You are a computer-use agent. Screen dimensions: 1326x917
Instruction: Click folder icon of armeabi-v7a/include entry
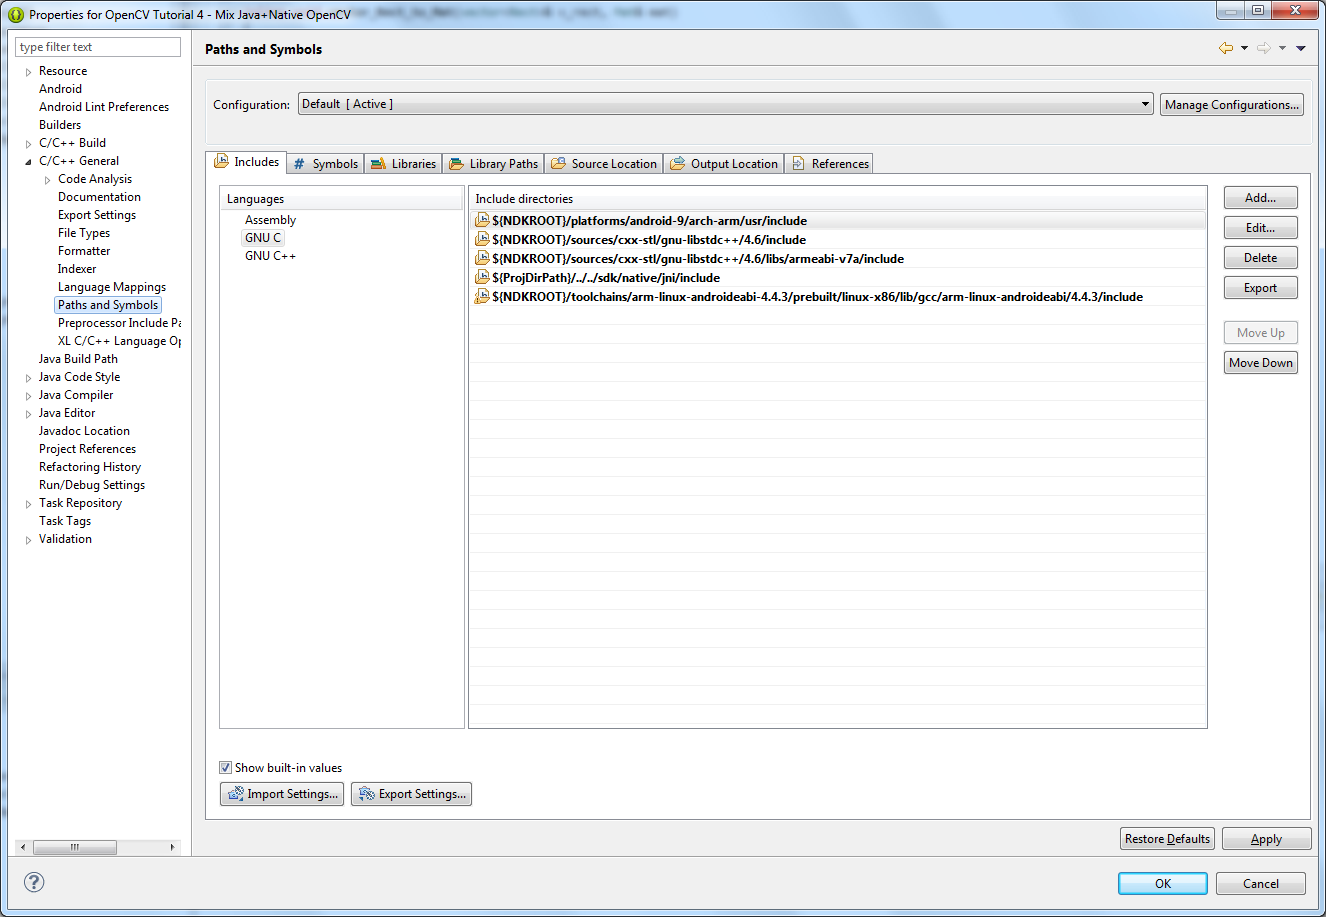click(x=482, y=258)
